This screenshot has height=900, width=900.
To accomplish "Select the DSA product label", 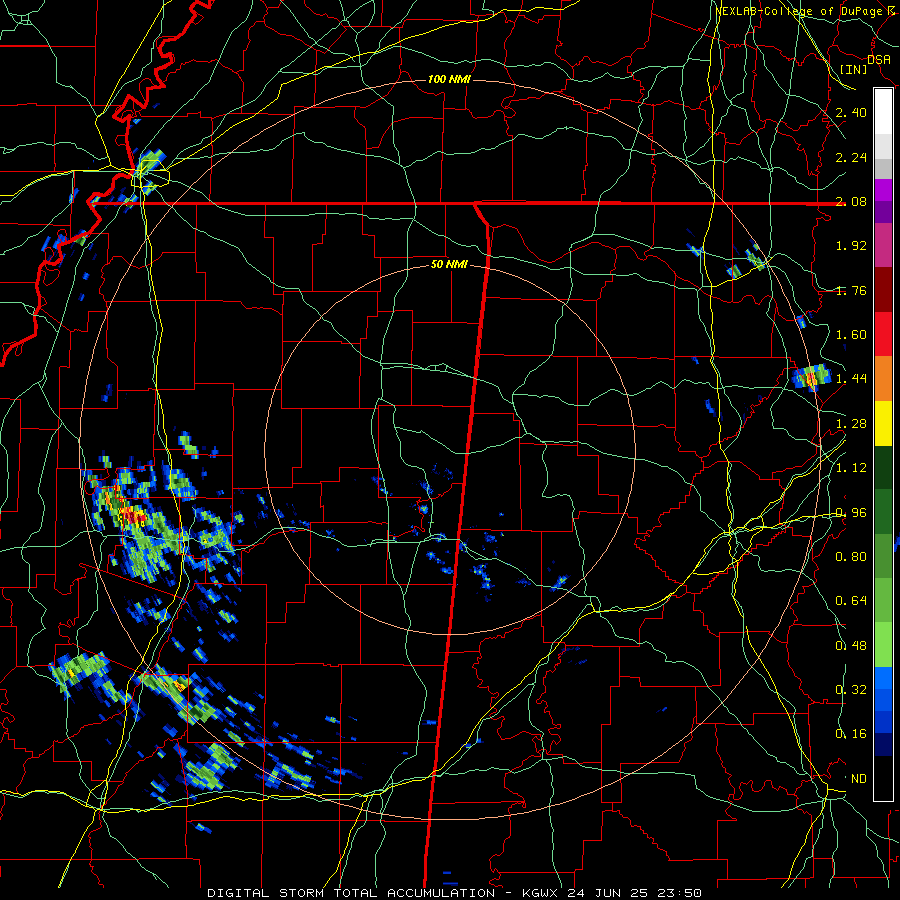I will pyautogui.click(x=878, y=60).
